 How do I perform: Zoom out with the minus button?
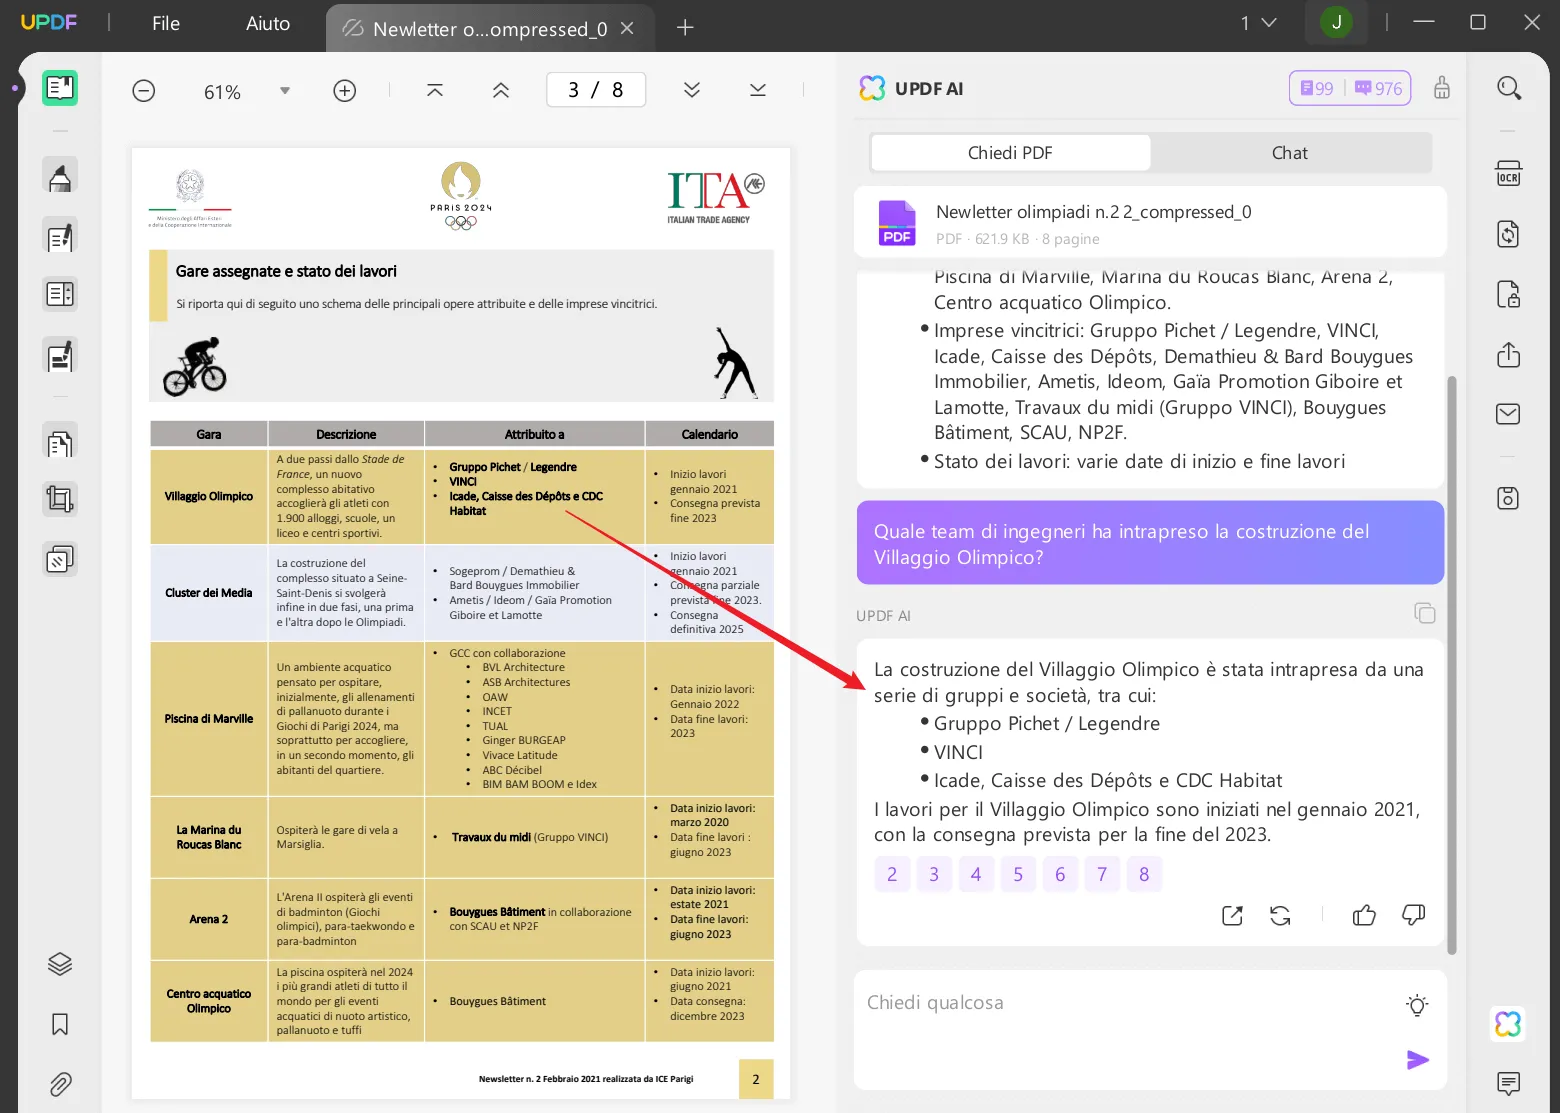tap(144, 91)
